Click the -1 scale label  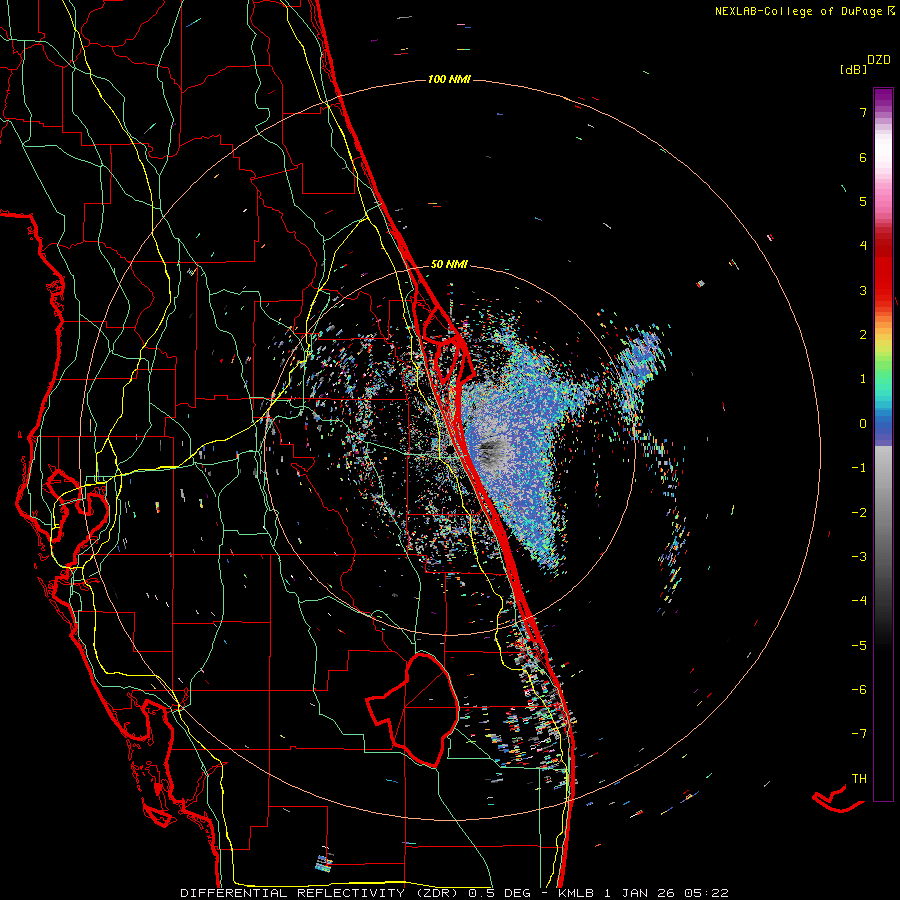coord(859,468)
